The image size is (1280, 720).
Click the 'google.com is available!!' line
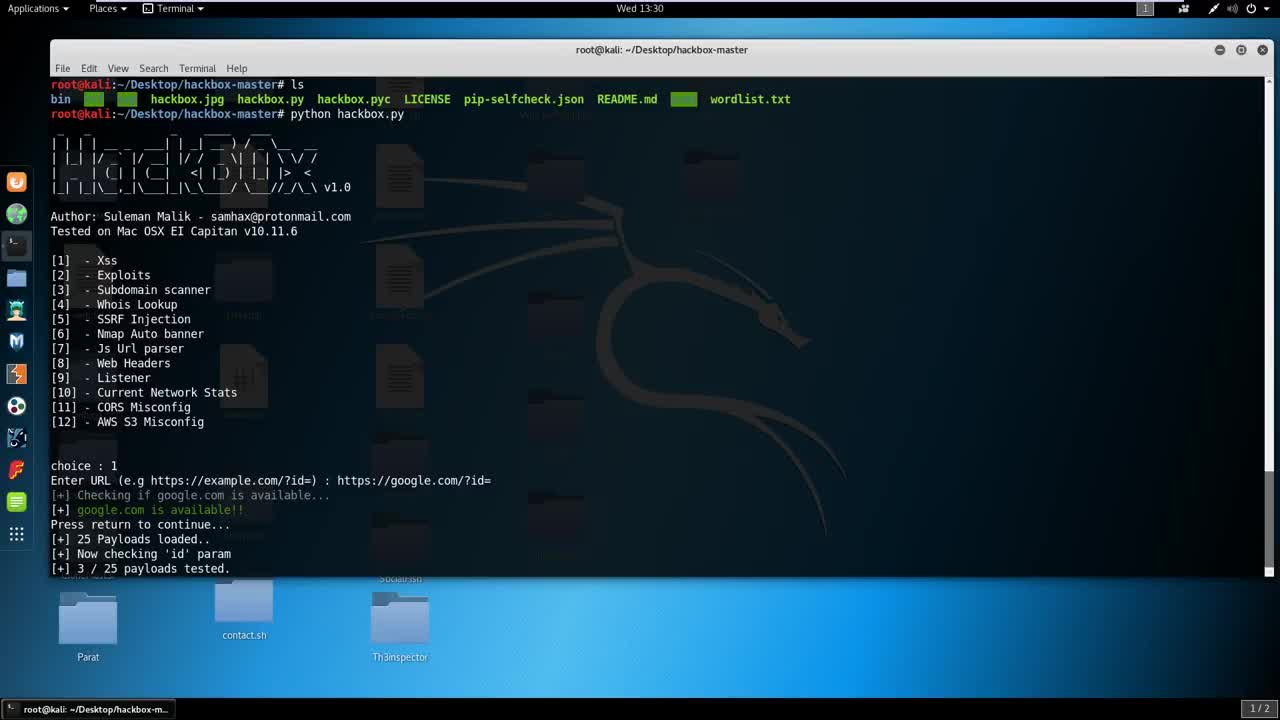click(147, 510)
